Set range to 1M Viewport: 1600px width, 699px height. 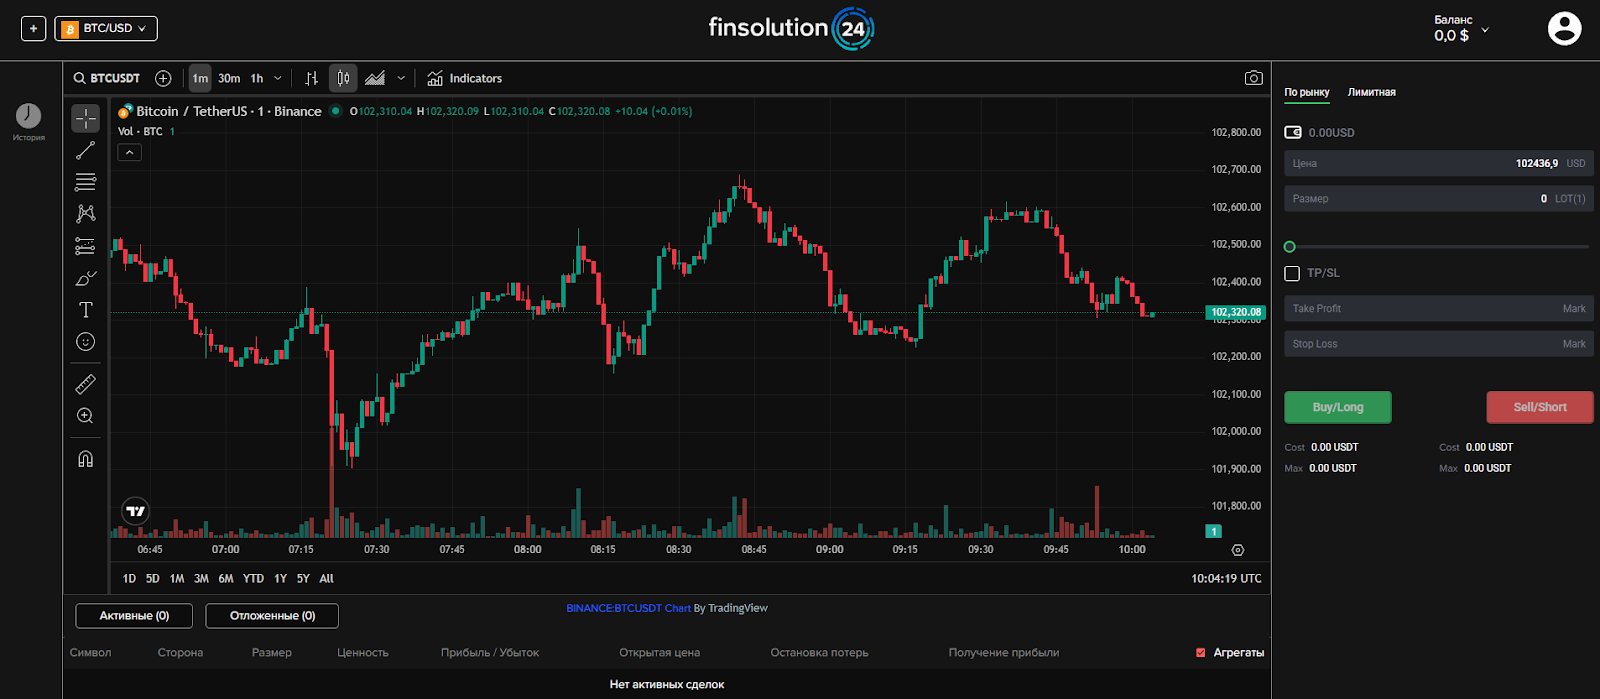(177, 578)
